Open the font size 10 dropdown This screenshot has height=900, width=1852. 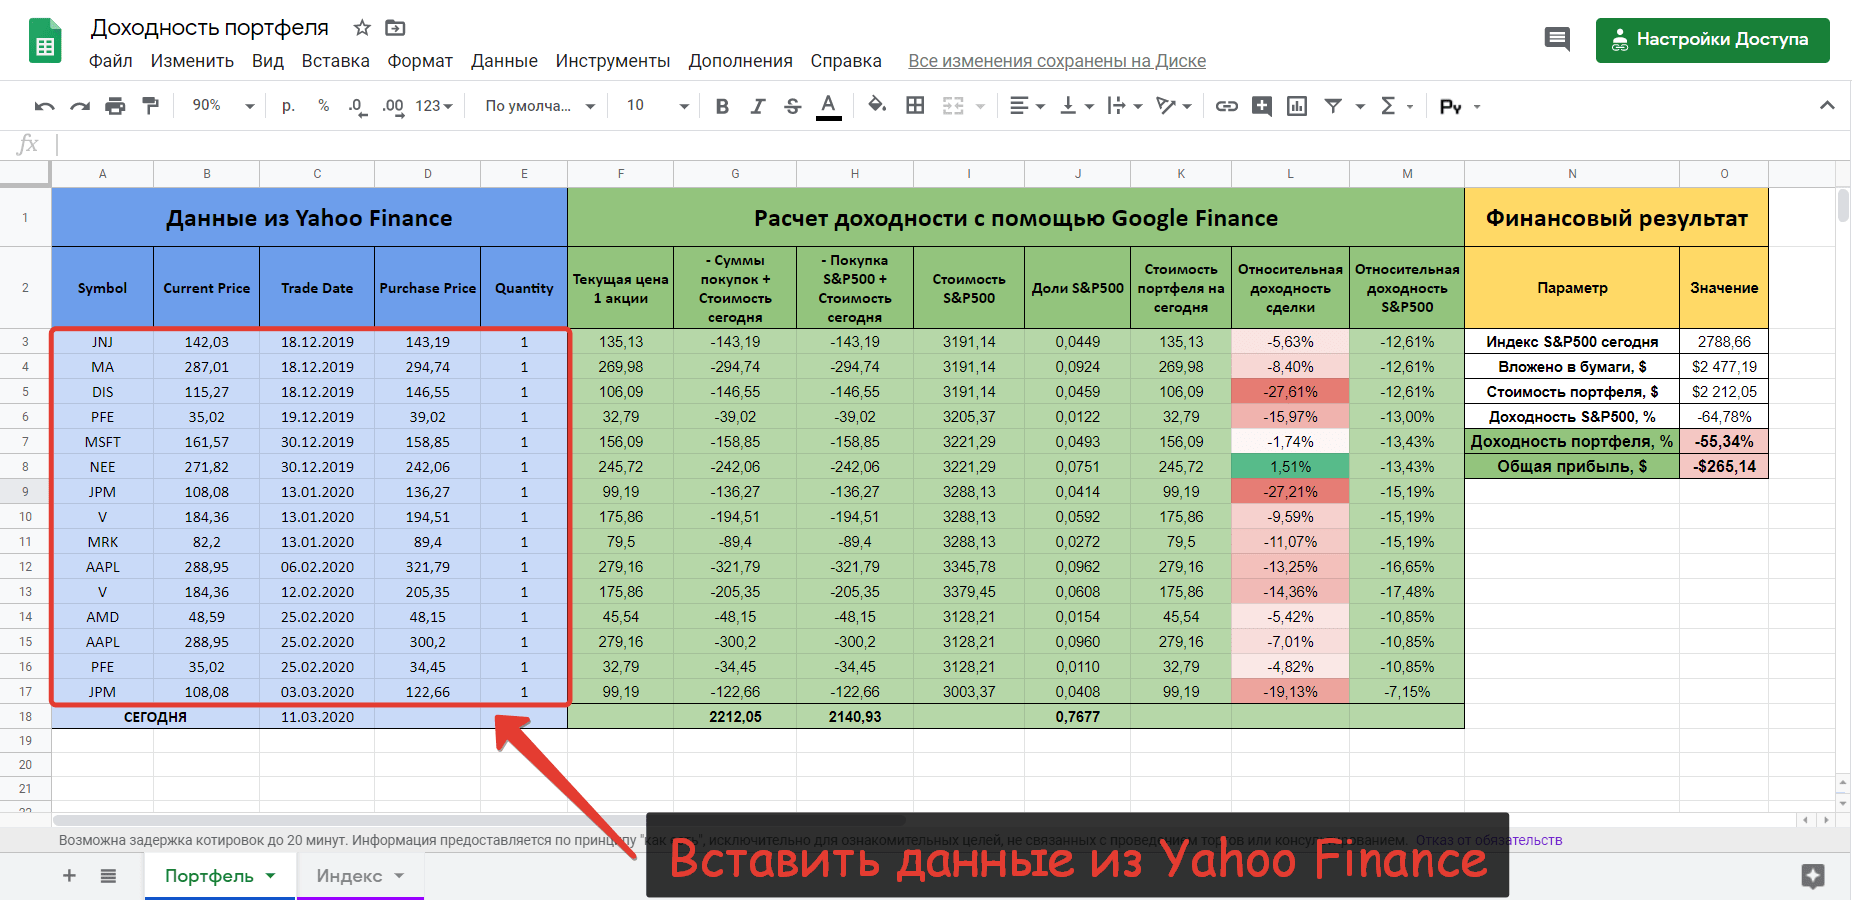coord(658,106)
